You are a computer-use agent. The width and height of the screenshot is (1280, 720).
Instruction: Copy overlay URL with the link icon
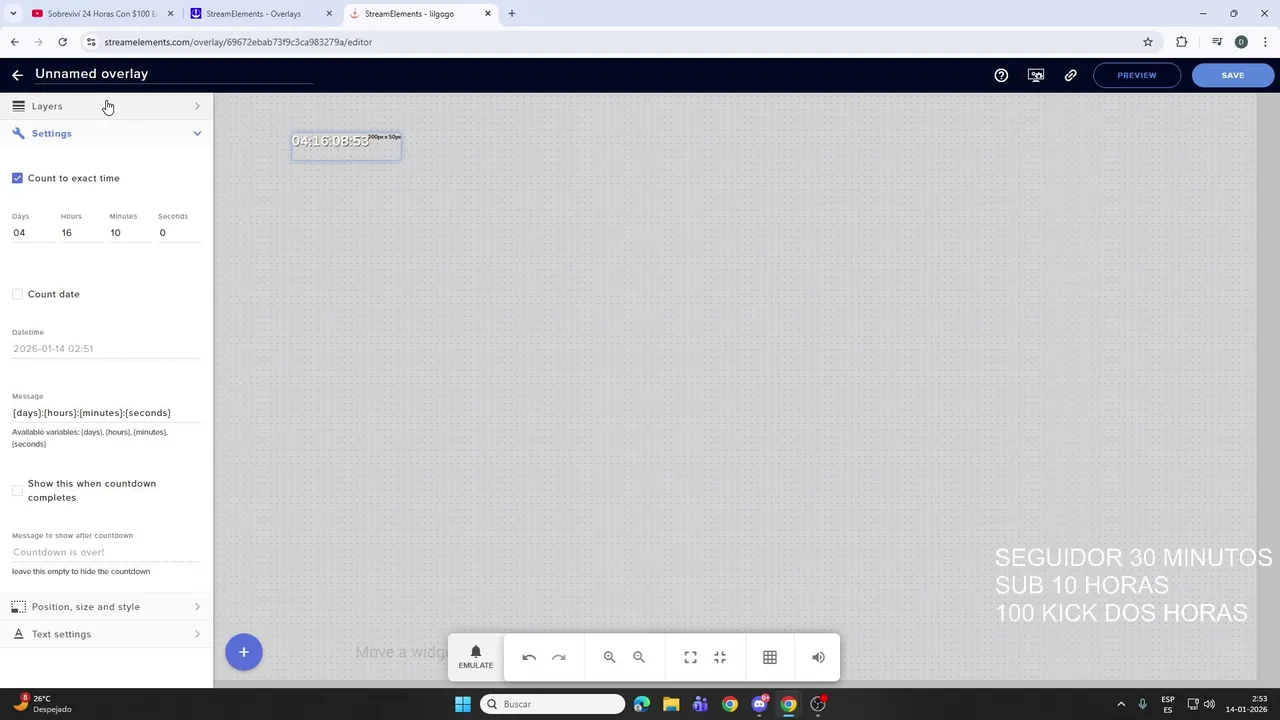(1070, 75)
